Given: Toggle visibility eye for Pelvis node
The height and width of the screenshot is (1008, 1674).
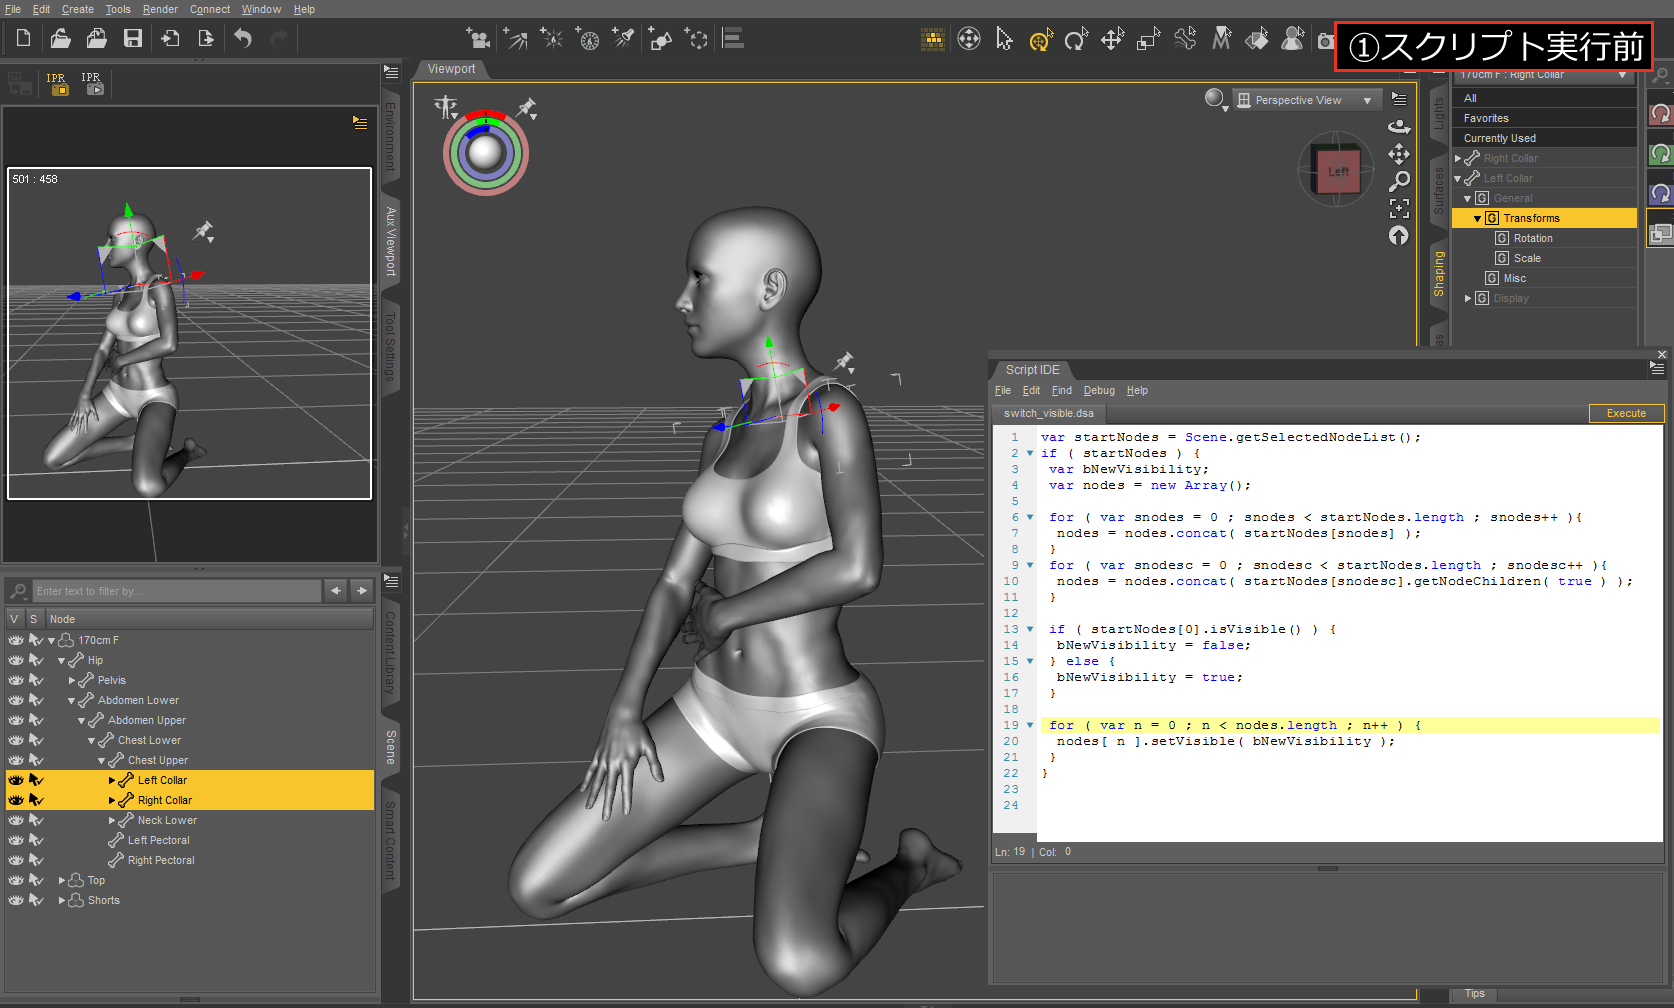Looking at the screenshot, I should 16,680.
